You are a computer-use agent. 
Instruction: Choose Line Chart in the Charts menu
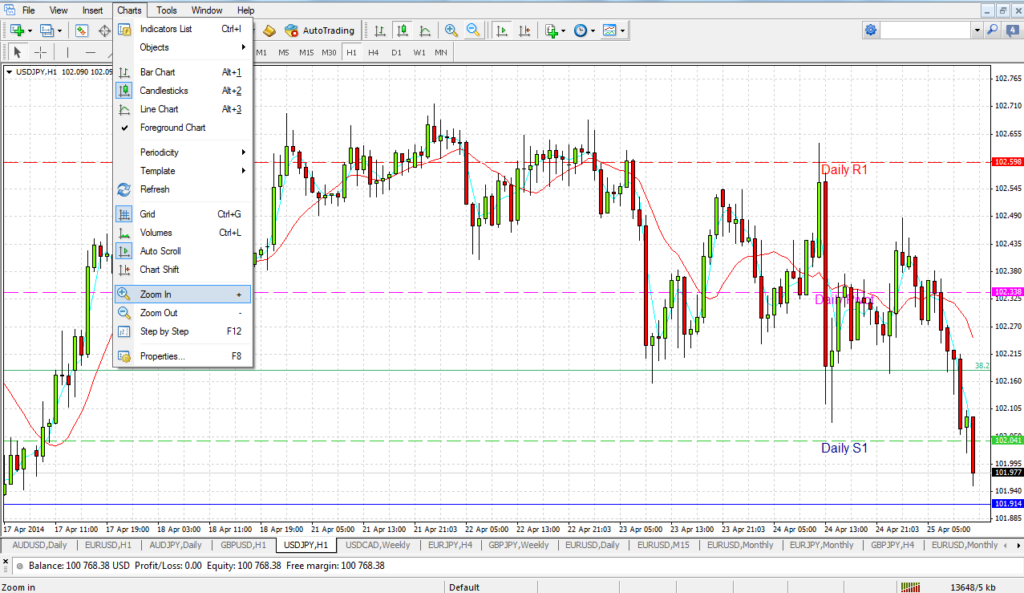pyautogui.click(x=183, y=109)
